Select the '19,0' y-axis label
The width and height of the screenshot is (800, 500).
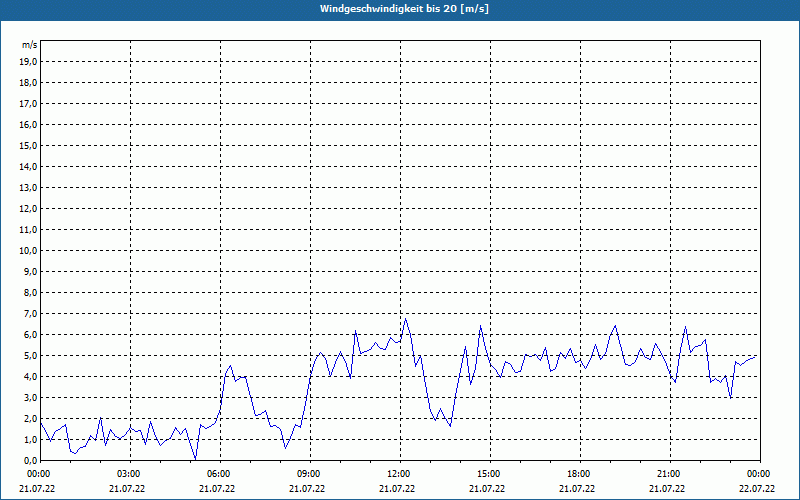click(29, 62)
